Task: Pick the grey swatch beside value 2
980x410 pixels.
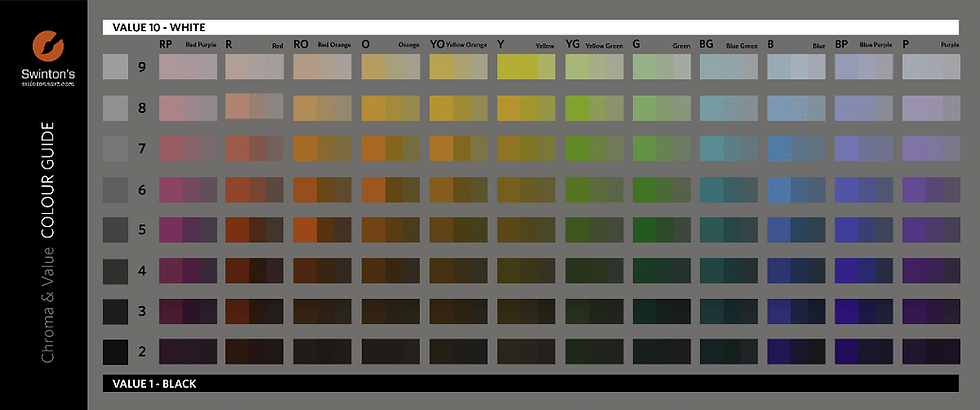Action: [x=115, y=352]
